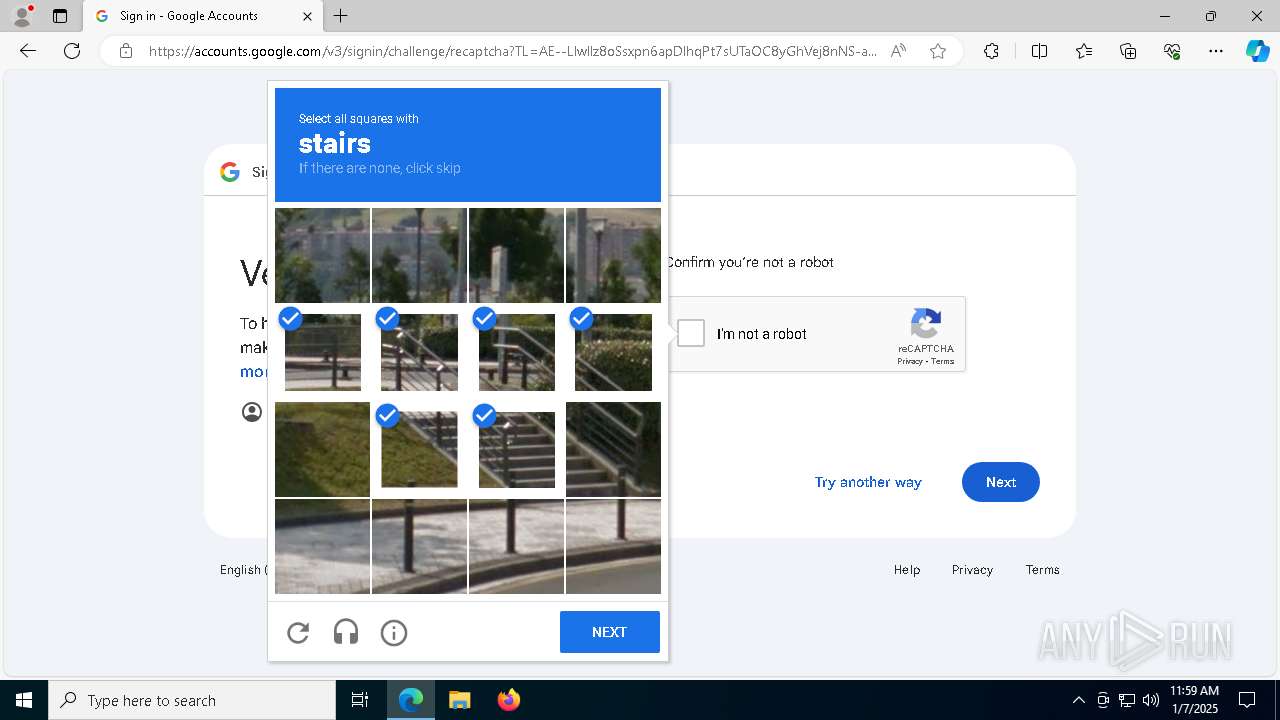Deselect the checked bench tile in the second row
Screen dimensions: 1280x720
pyautogui.click(x=322, y=352)
